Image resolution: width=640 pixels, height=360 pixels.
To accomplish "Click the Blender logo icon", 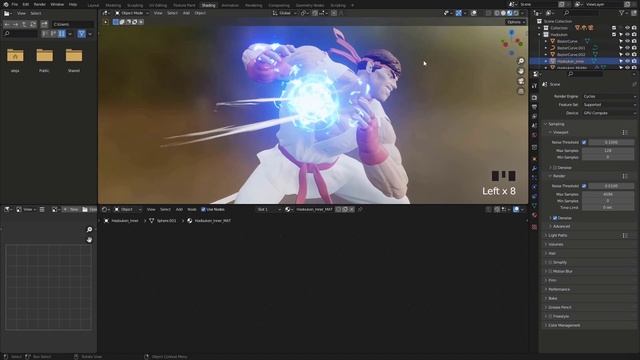I will (x=6, y=4).
